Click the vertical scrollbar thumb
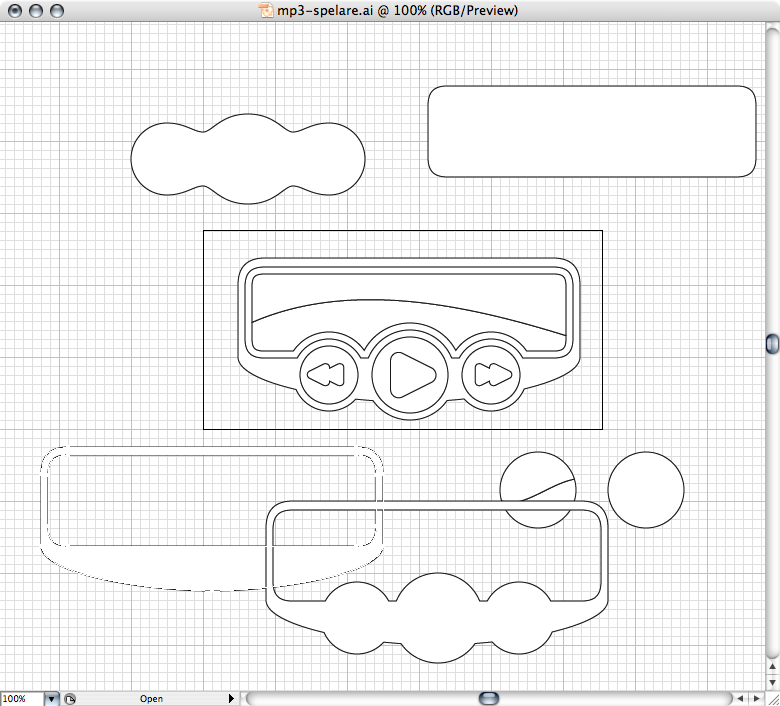The image size is (780, 706). click(x=771, y=344)
